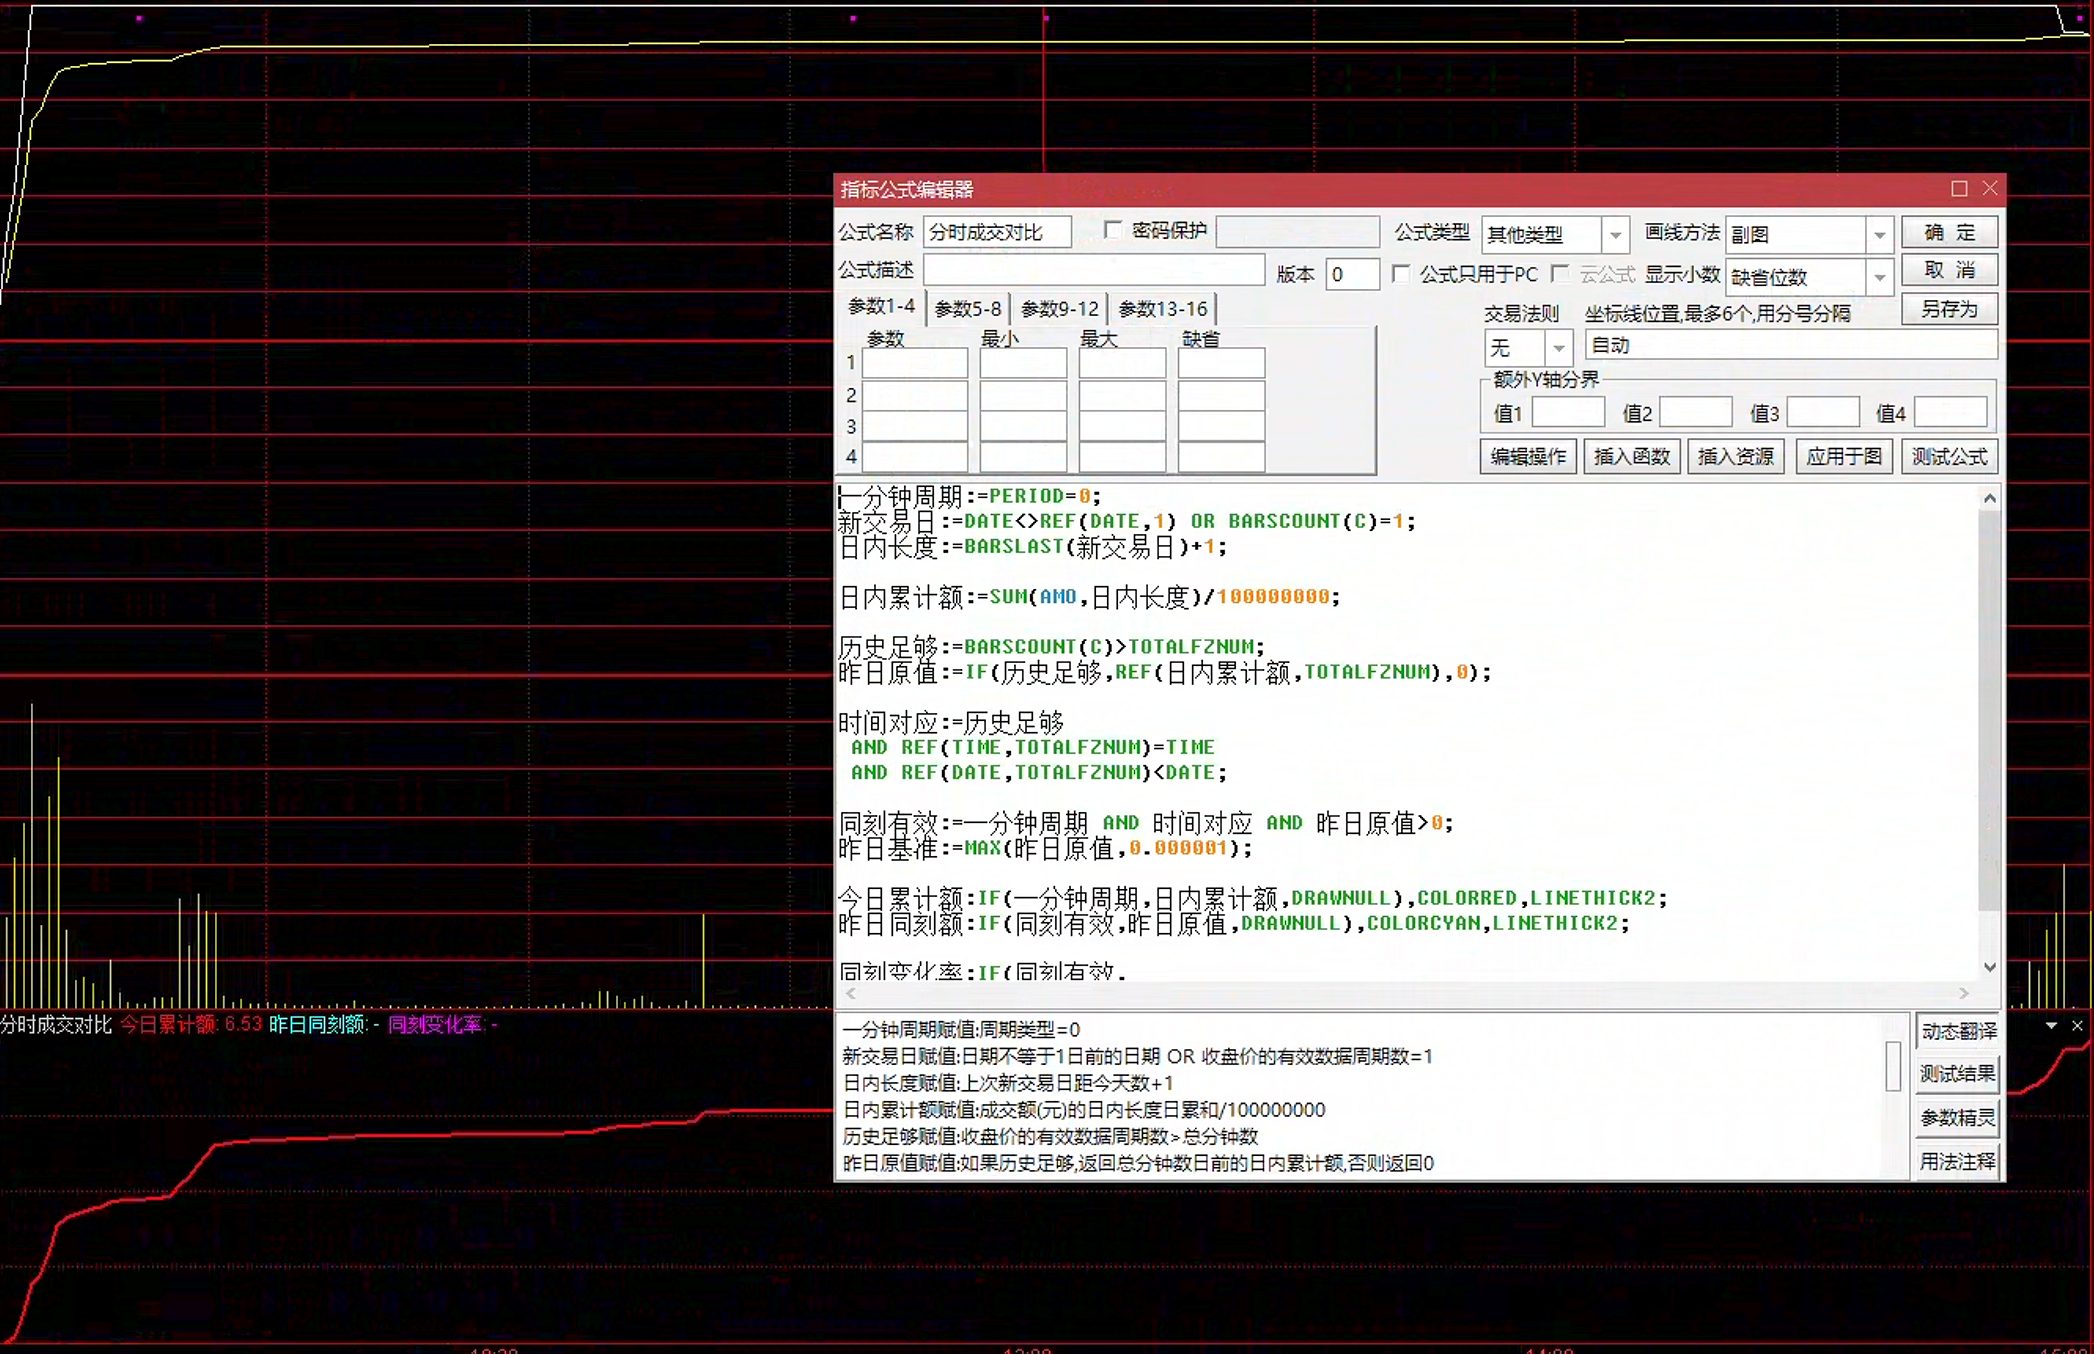The width and height of the screenshot is (2094, 1354).
Task: Click the code editor scroll-up arrow
Action: 1989,498
